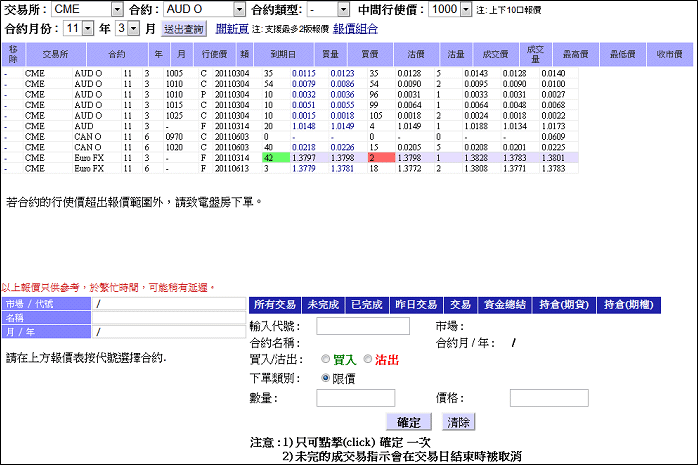Viewport: 698px width, 465px height.
Task: Switch to the 未完成 tab
Action: coord(323,305)
